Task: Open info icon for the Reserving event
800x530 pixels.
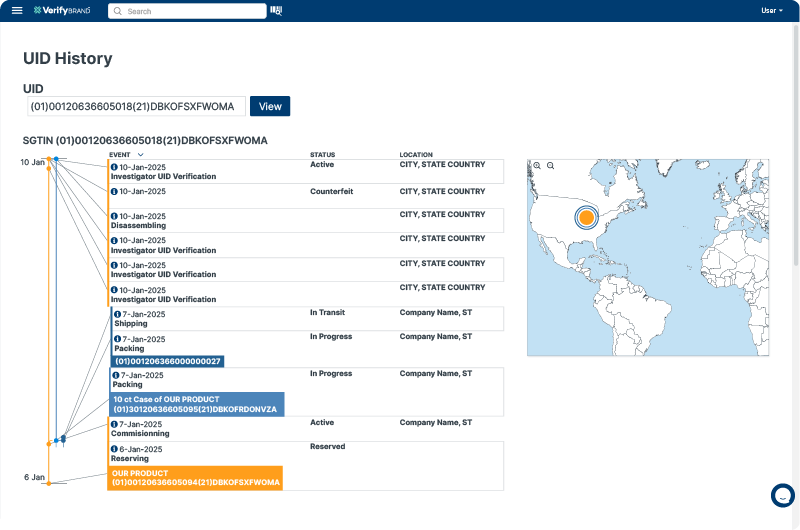Action: (114, 449)
